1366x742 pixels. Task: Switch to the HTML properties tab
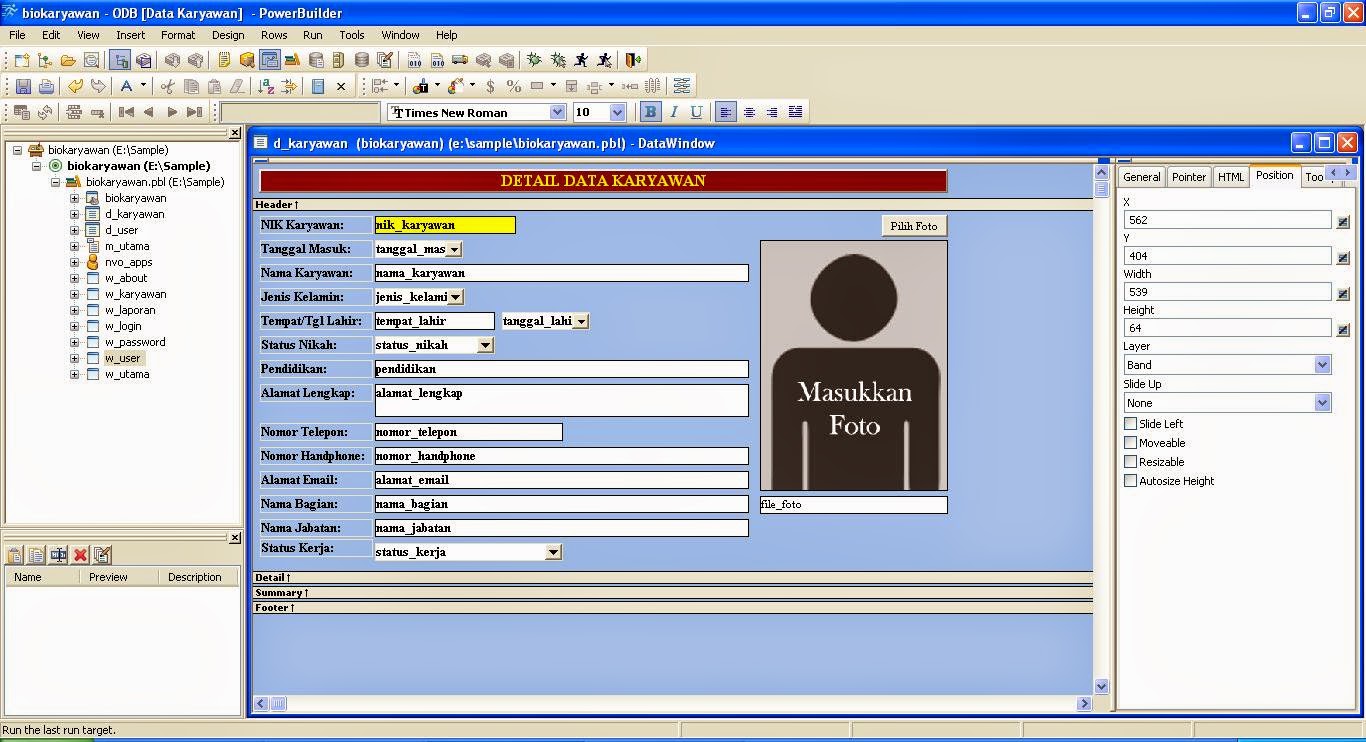1230,176
